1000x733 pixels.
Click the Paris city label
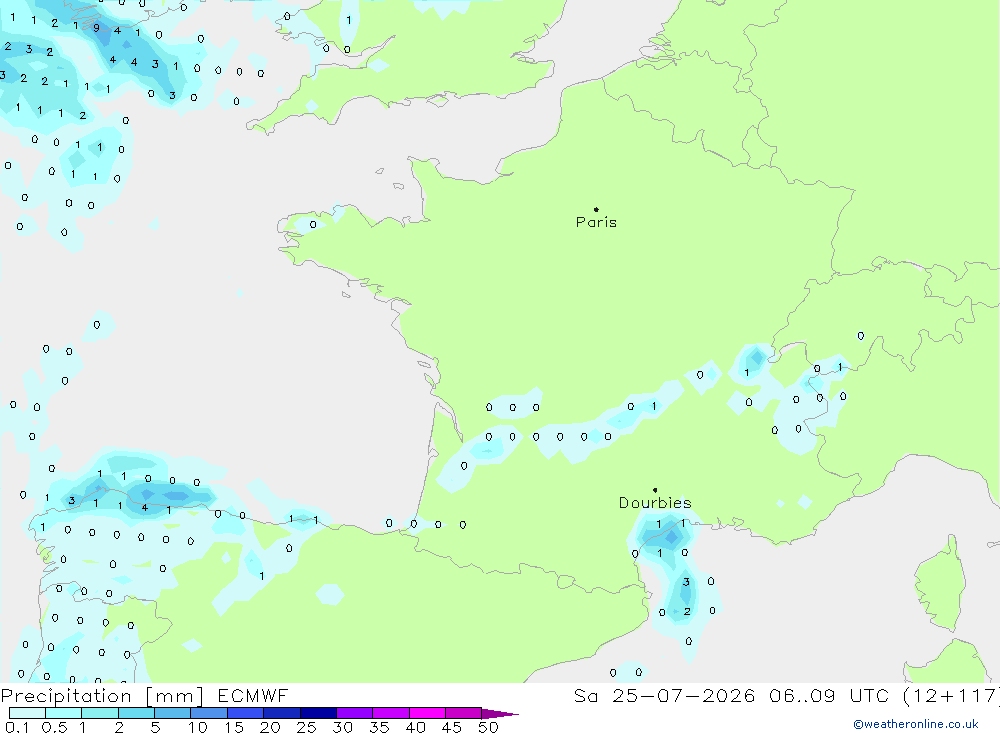click(x=596, y=222)
